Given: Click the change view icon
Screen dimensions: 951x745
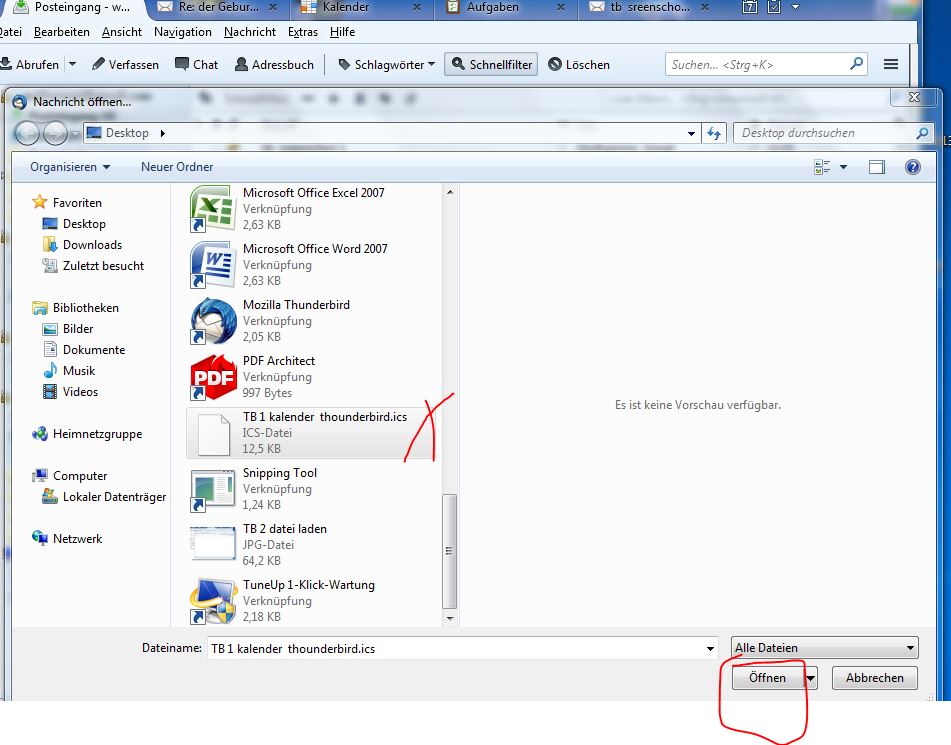Looking at the screenshot, I should [822, 167].
